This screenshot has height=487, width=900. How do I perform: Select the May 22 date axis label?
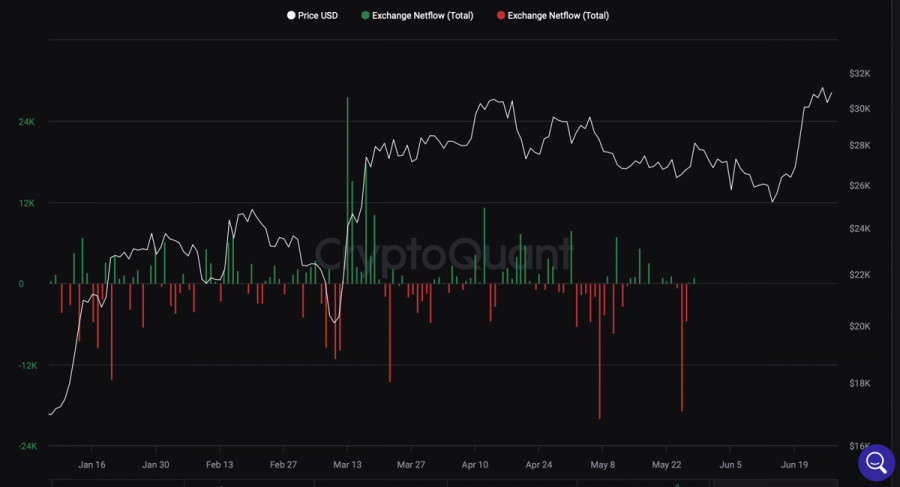tap(666, 465)
